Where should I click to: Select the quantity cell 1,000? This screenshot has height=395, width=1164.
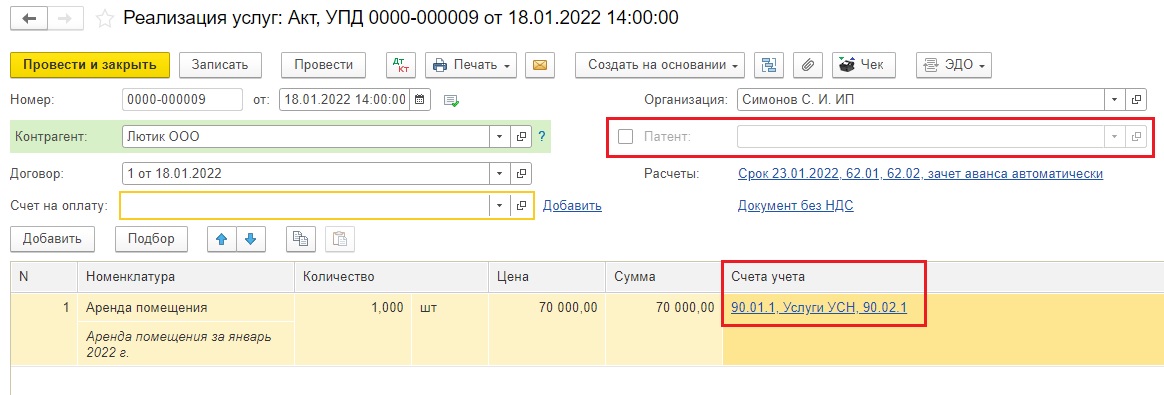[x=353, y=307]
